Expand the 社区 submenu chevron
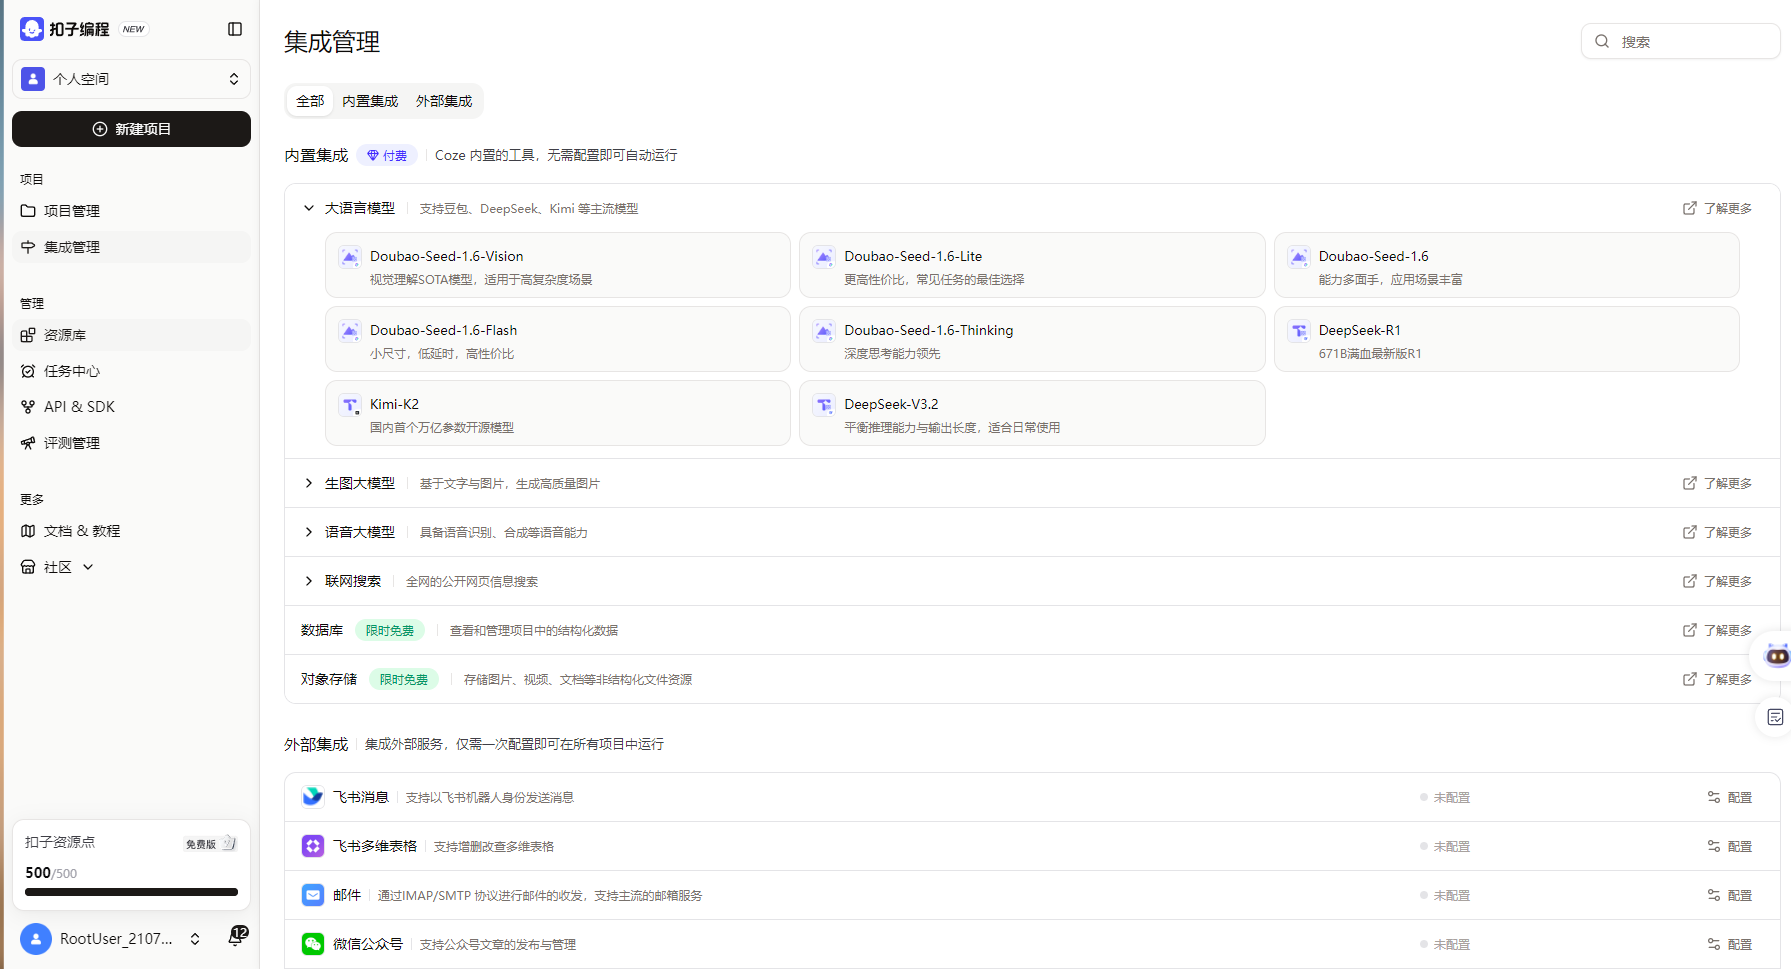The width and height of the screenshot is (1791, 969). tap(88, 567)
